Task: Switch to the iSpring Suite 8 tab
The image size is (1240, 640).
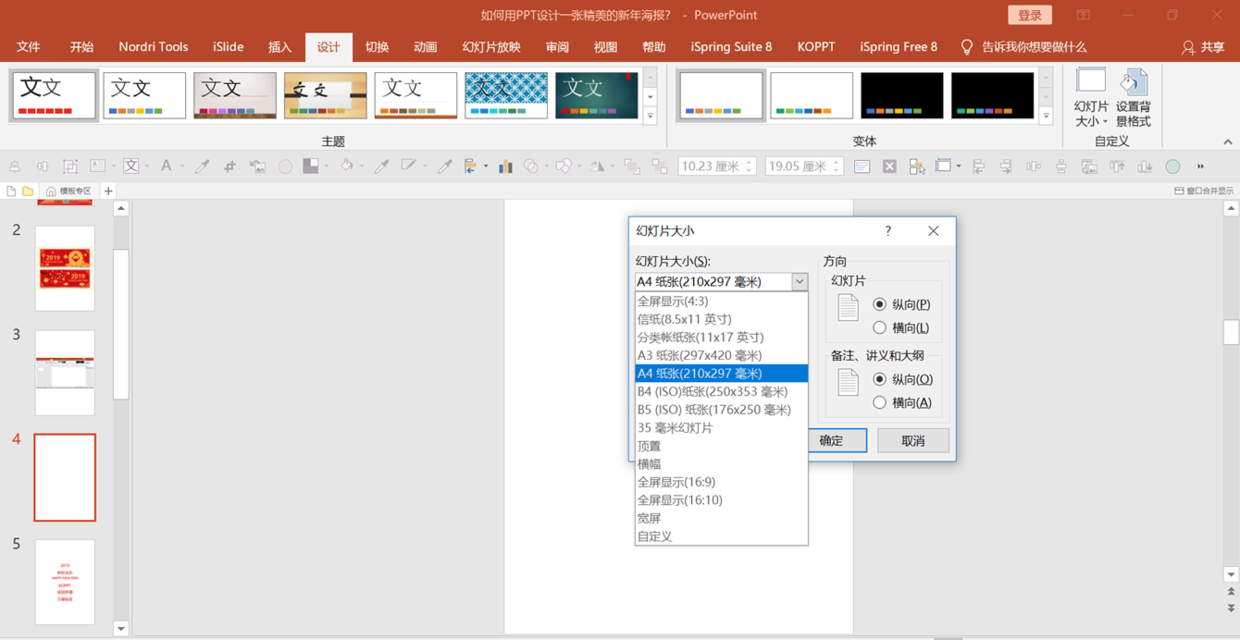Action: coord(731,47)
